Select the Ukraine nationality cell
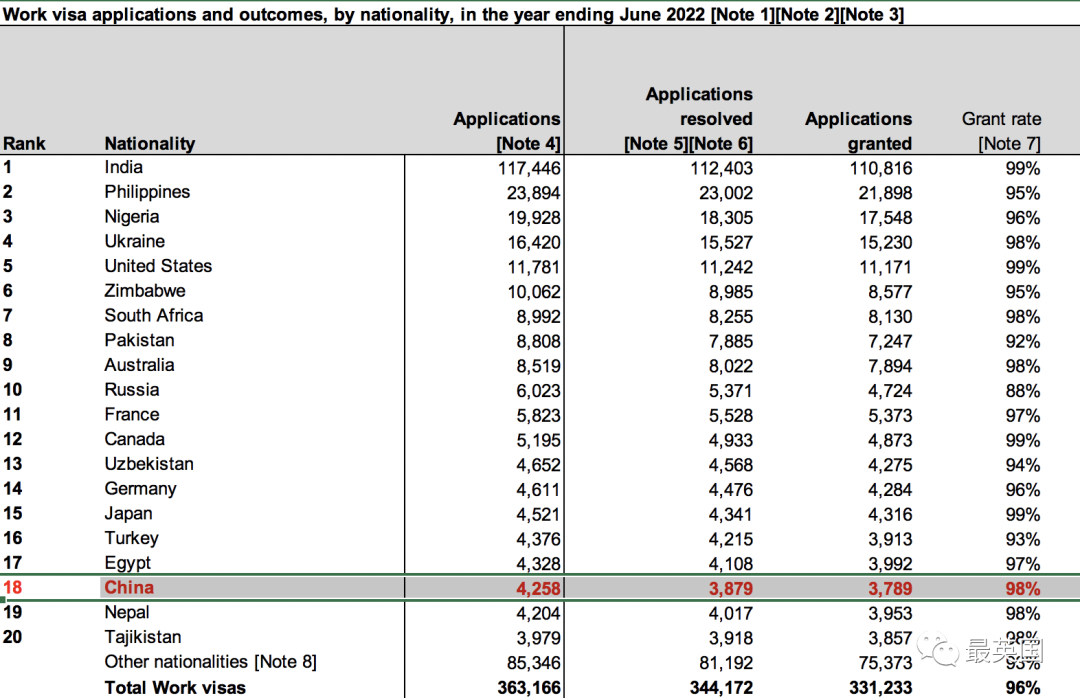1080x698 pixels. pyautogui.click(x=134, y=242)
